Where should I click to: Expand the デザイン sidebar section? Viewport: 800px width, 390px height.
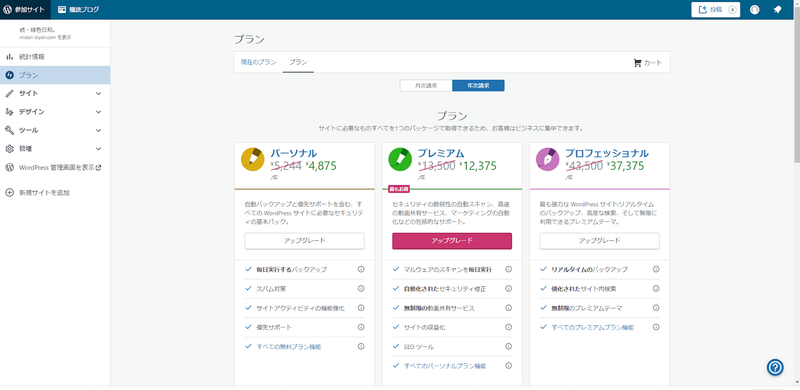click(x=98, y=112)
